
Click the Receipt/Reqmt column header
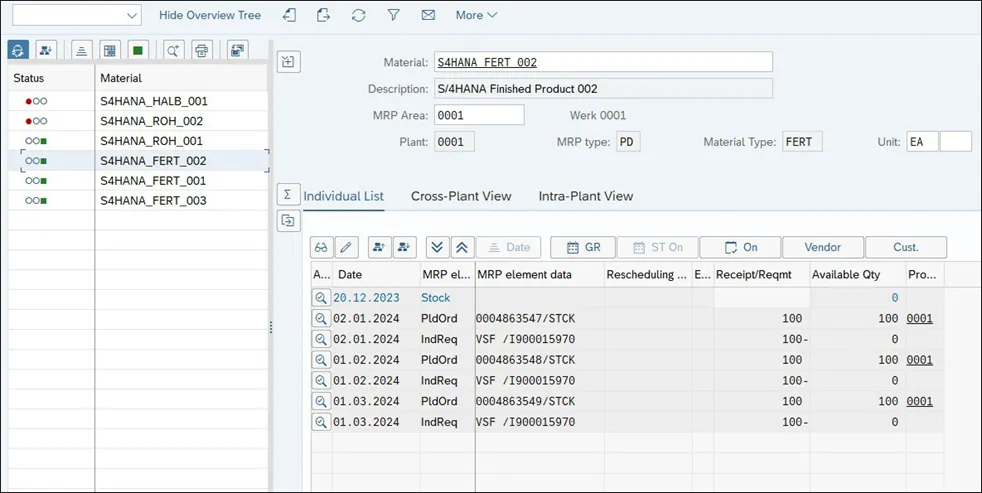pos(761,274)
